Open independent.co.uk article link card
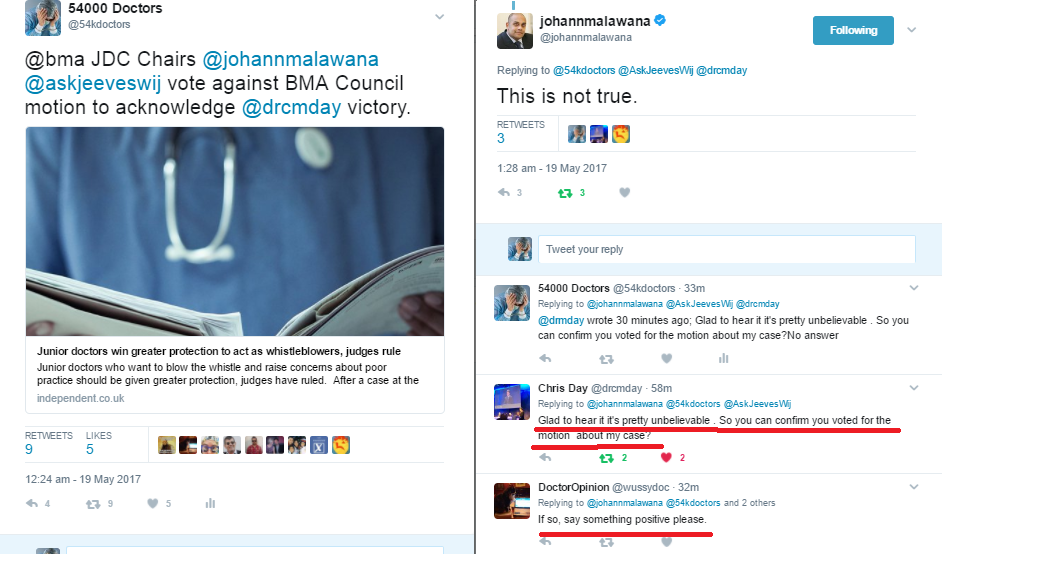Image resolution: width=1052 pixels, height=567 pixels. 235,374
